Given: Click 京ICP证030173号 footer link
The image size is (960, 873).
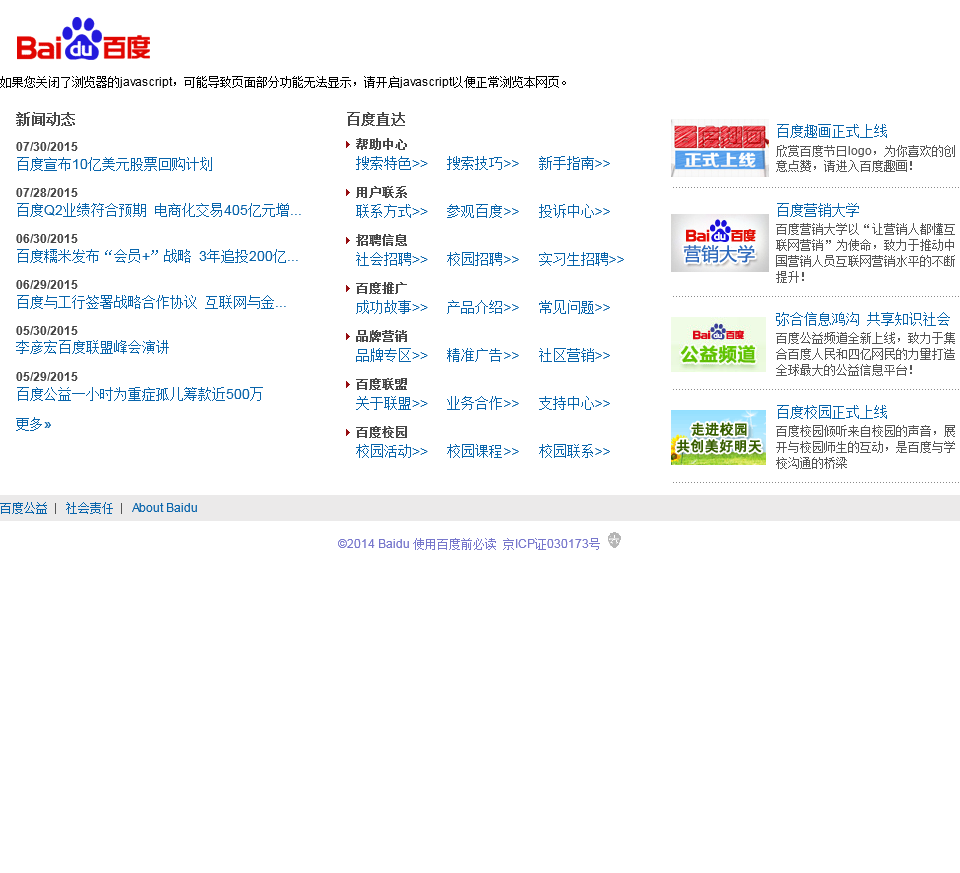Looking at the screenshot, I should [x=551, y=544].
